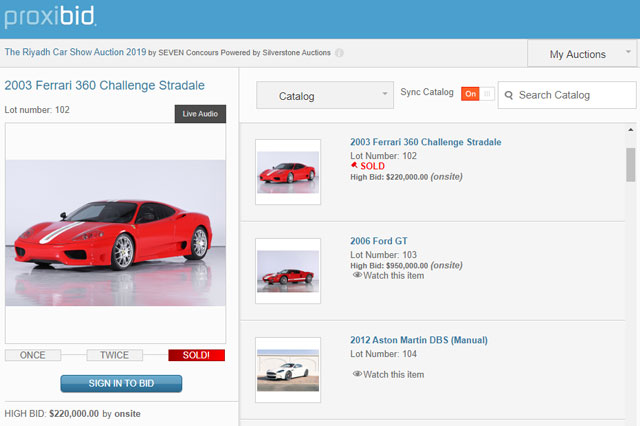640x426 pixels.
Task: Click the catalog scrollbar thumb
Action: pyautogui.click(x=631, y=164)
